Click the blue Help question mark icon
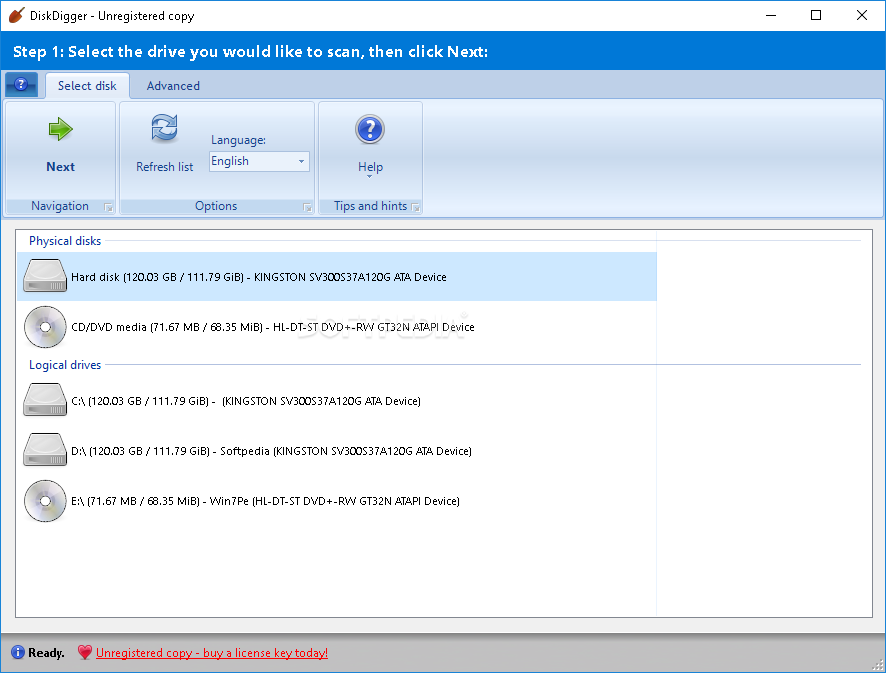The width and height of the screenshot is (886, 673). click(370, 129)
